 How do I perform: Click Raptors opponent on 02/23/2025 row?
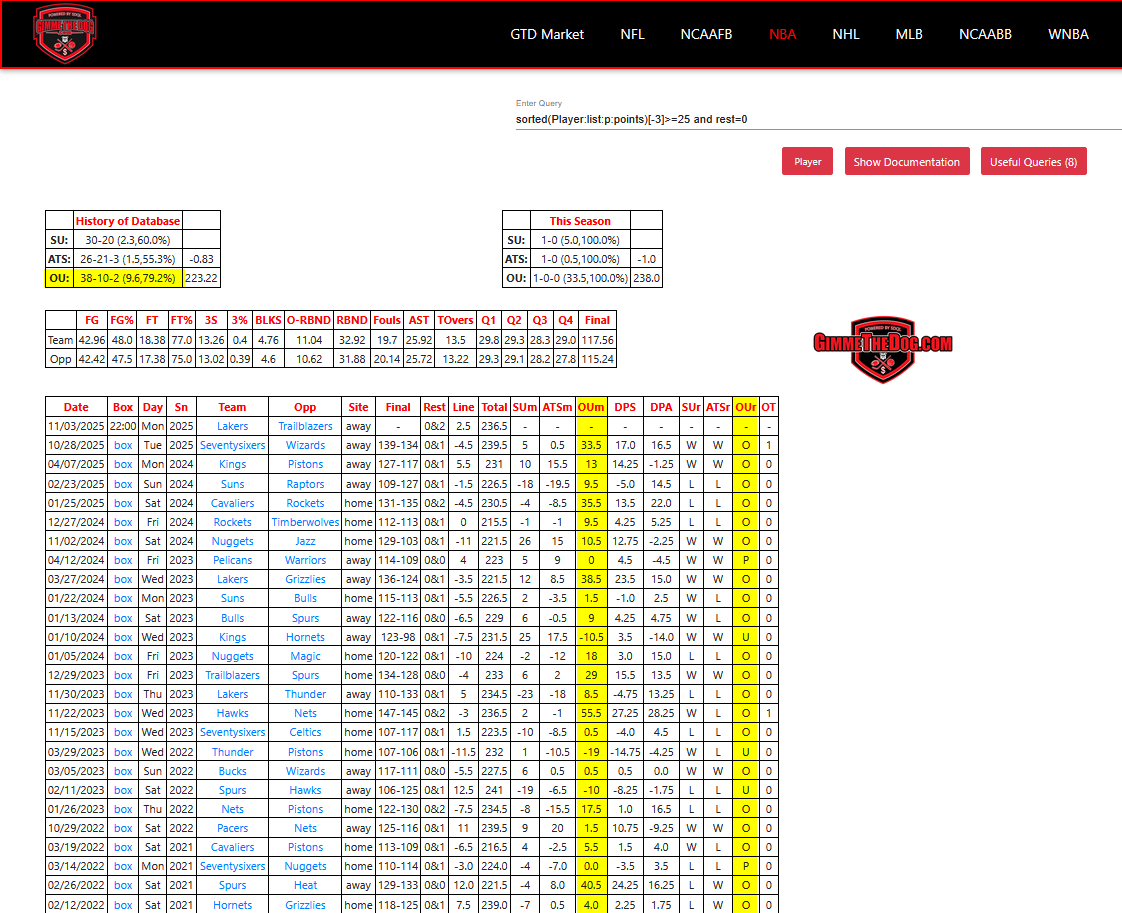click(x=305, y=484)
